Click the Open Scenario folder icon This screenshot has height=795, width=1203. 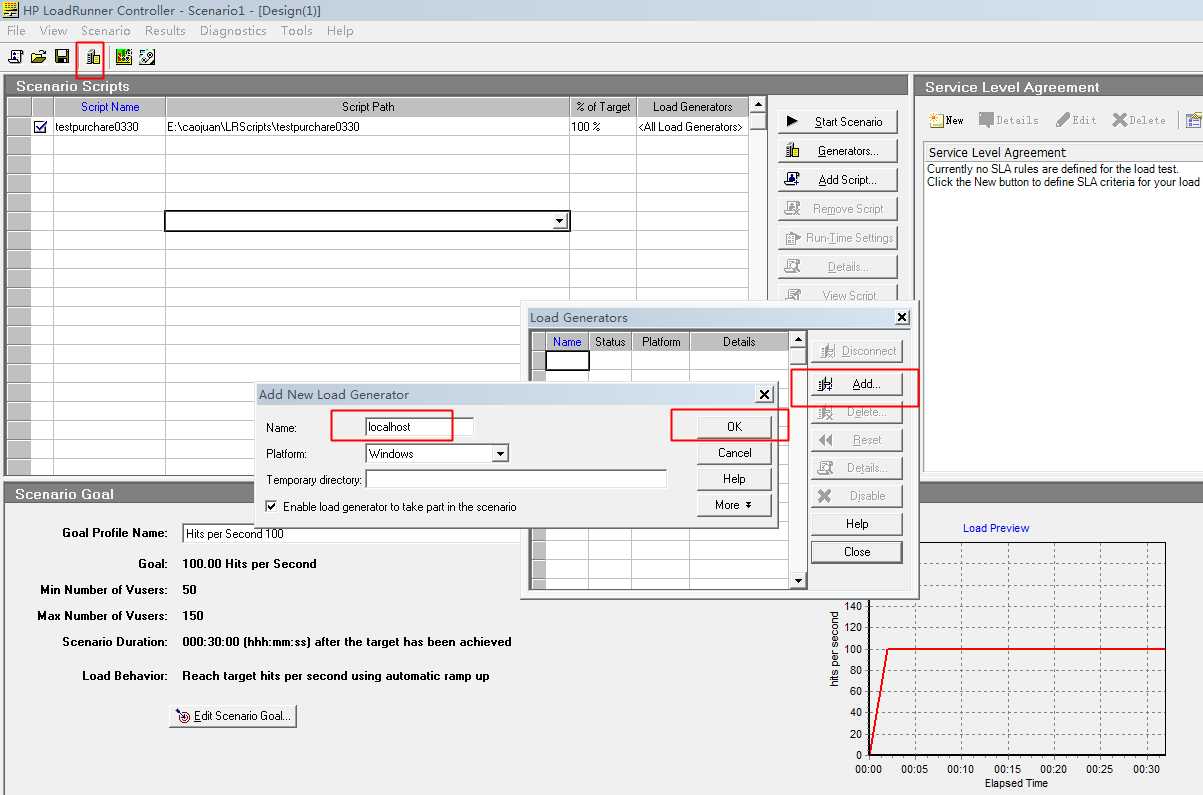coord(38,57)
